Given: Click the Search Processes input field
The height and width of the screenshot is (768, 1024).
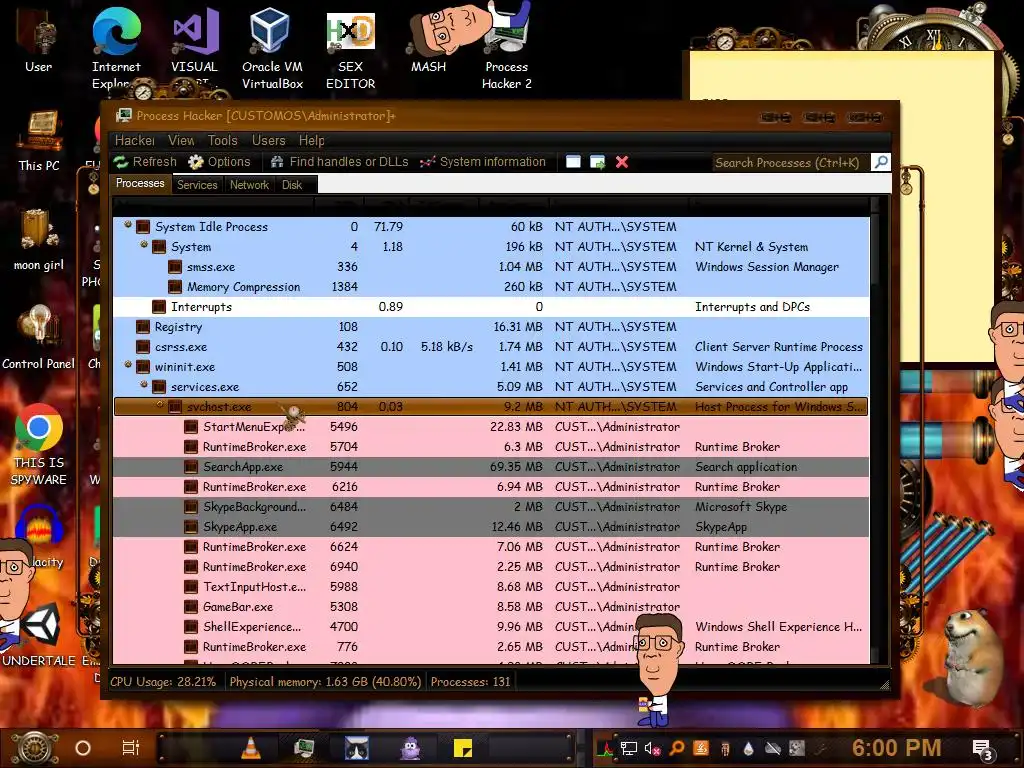Looking at the screenshot, I should pyautogui.click(x=790, y=163).
